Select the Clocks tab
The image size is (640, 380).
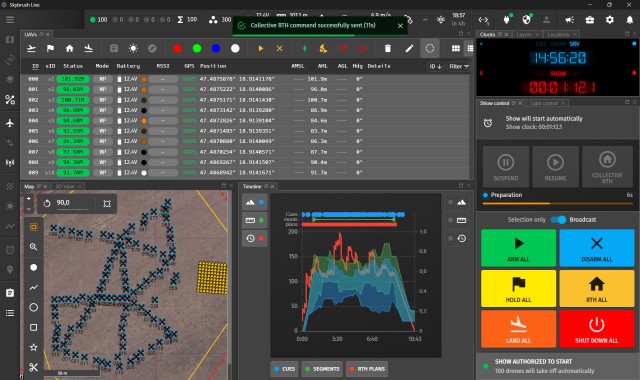487,35
